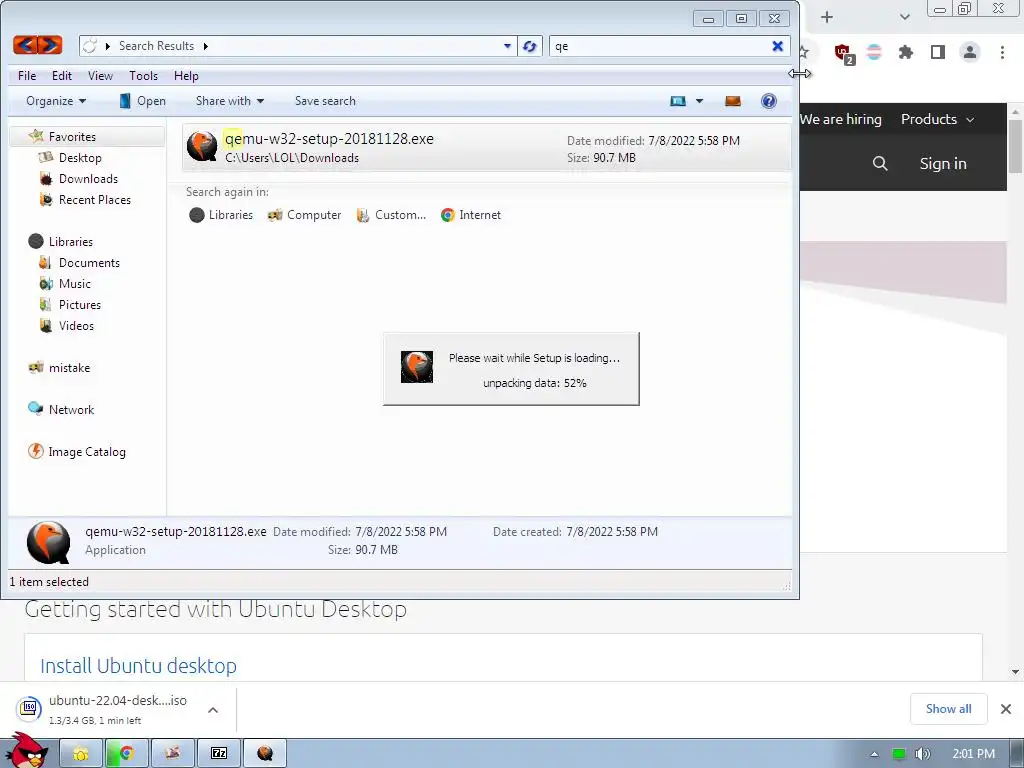Screen dimensions: 1024x768
Task: Select the qemu-w32-setup file icon in results
Action: (x=202, y=146)
